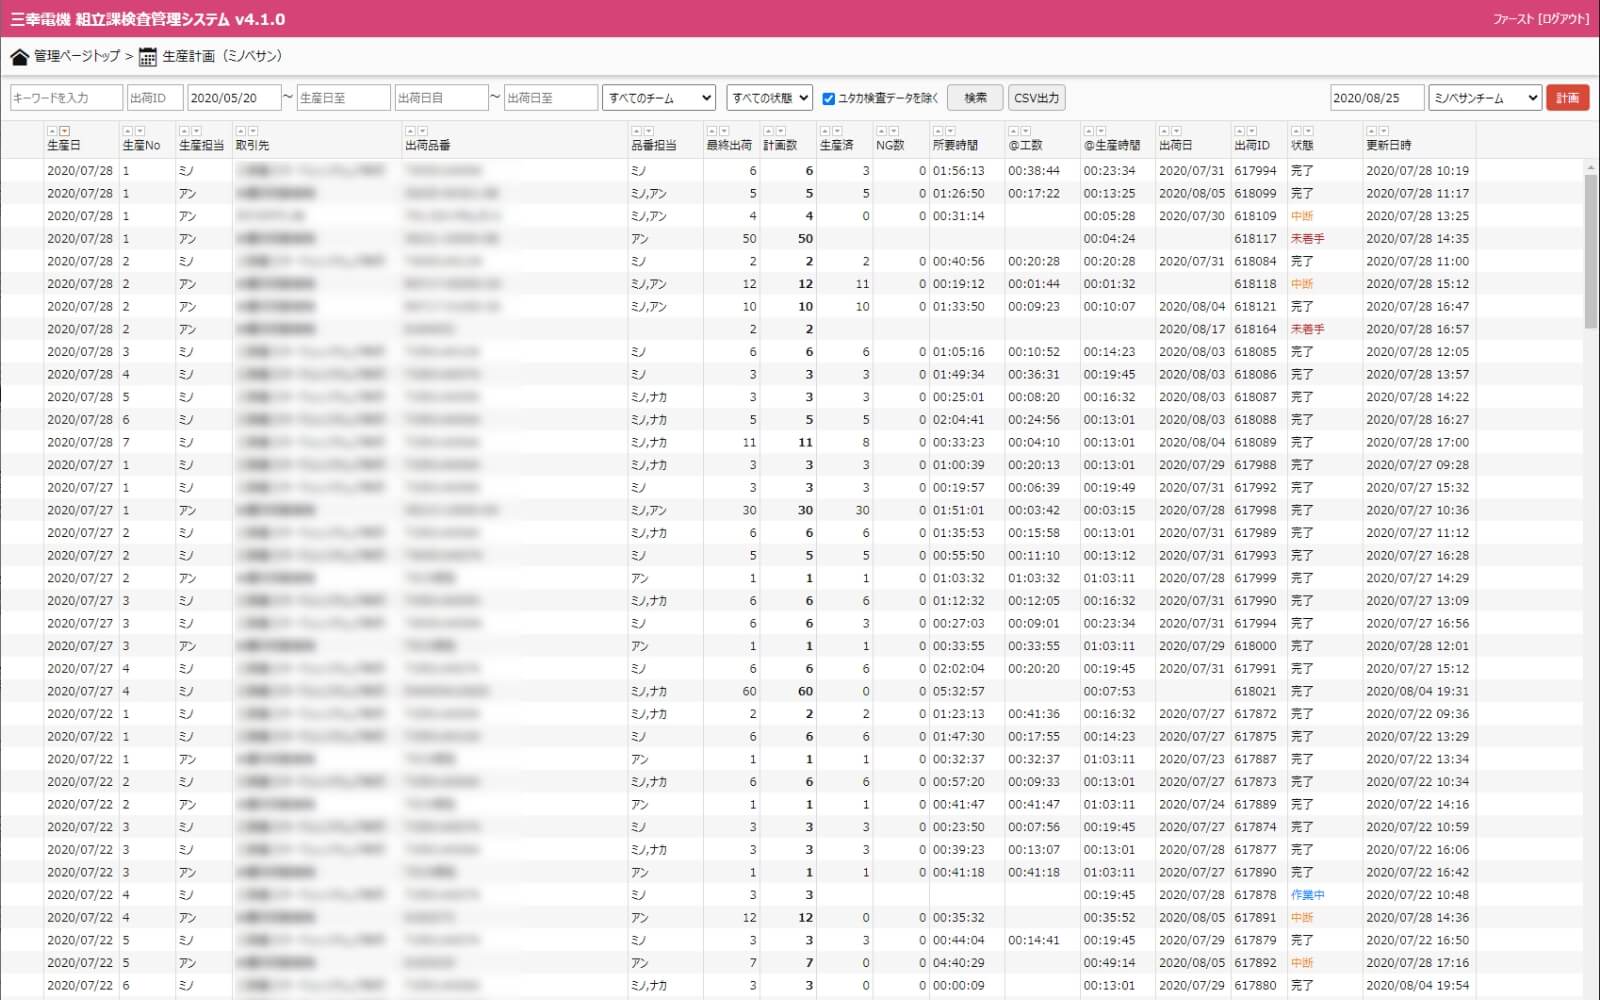Click the 検索 search button

[x=975, y=98]
